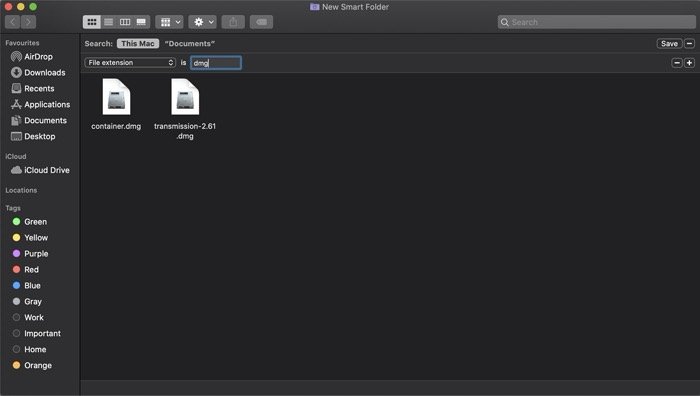Click the Tags section header

(x=13, y=208)
